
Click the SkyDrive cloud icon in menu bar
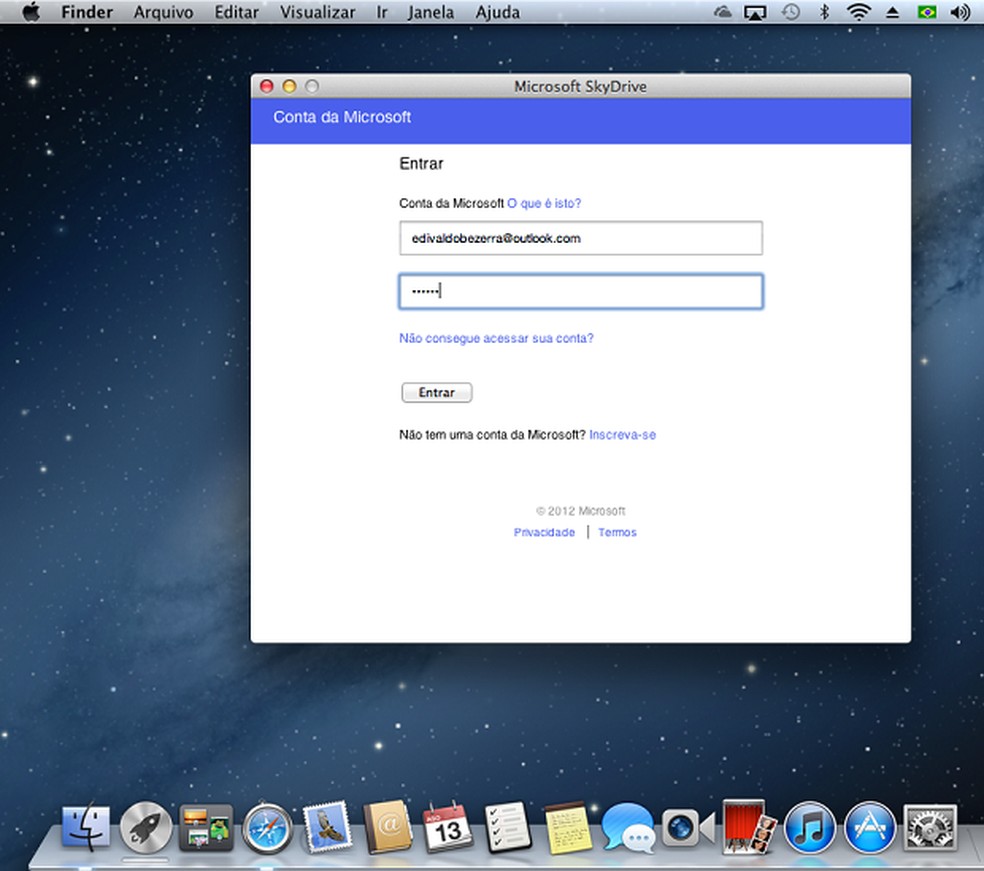pos(723,12)
